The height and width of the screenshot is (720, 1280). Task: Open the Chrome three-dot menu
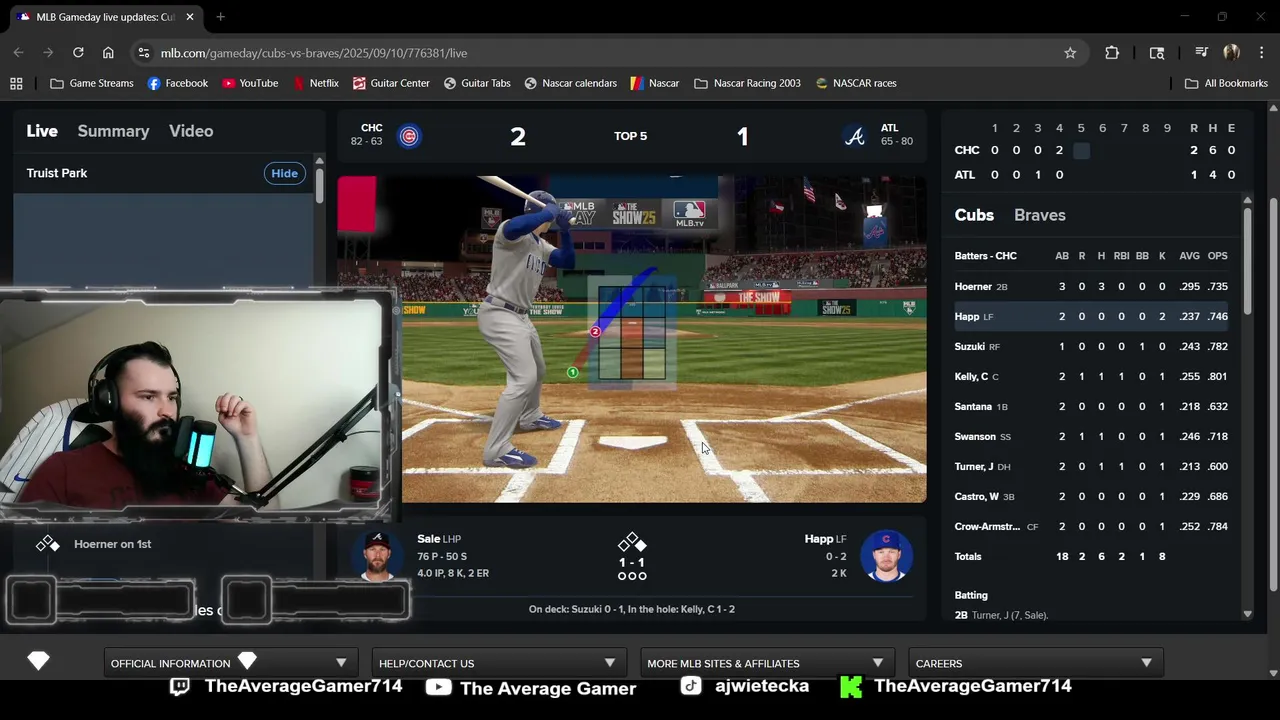[1261, 53]
